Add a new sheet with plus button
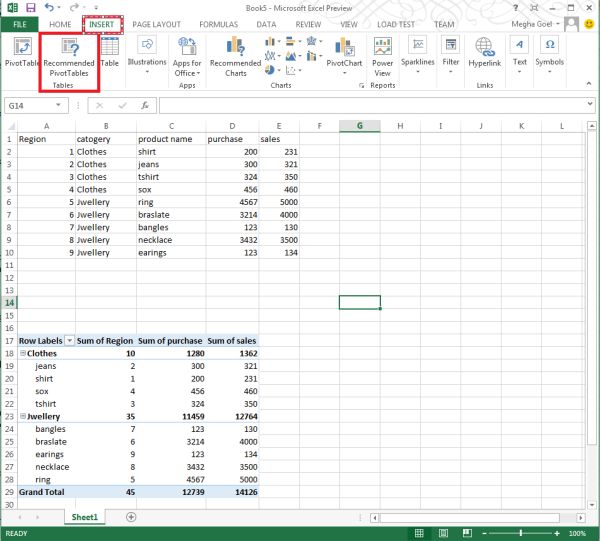Screen dimensions: 600x541 point(131,516)
